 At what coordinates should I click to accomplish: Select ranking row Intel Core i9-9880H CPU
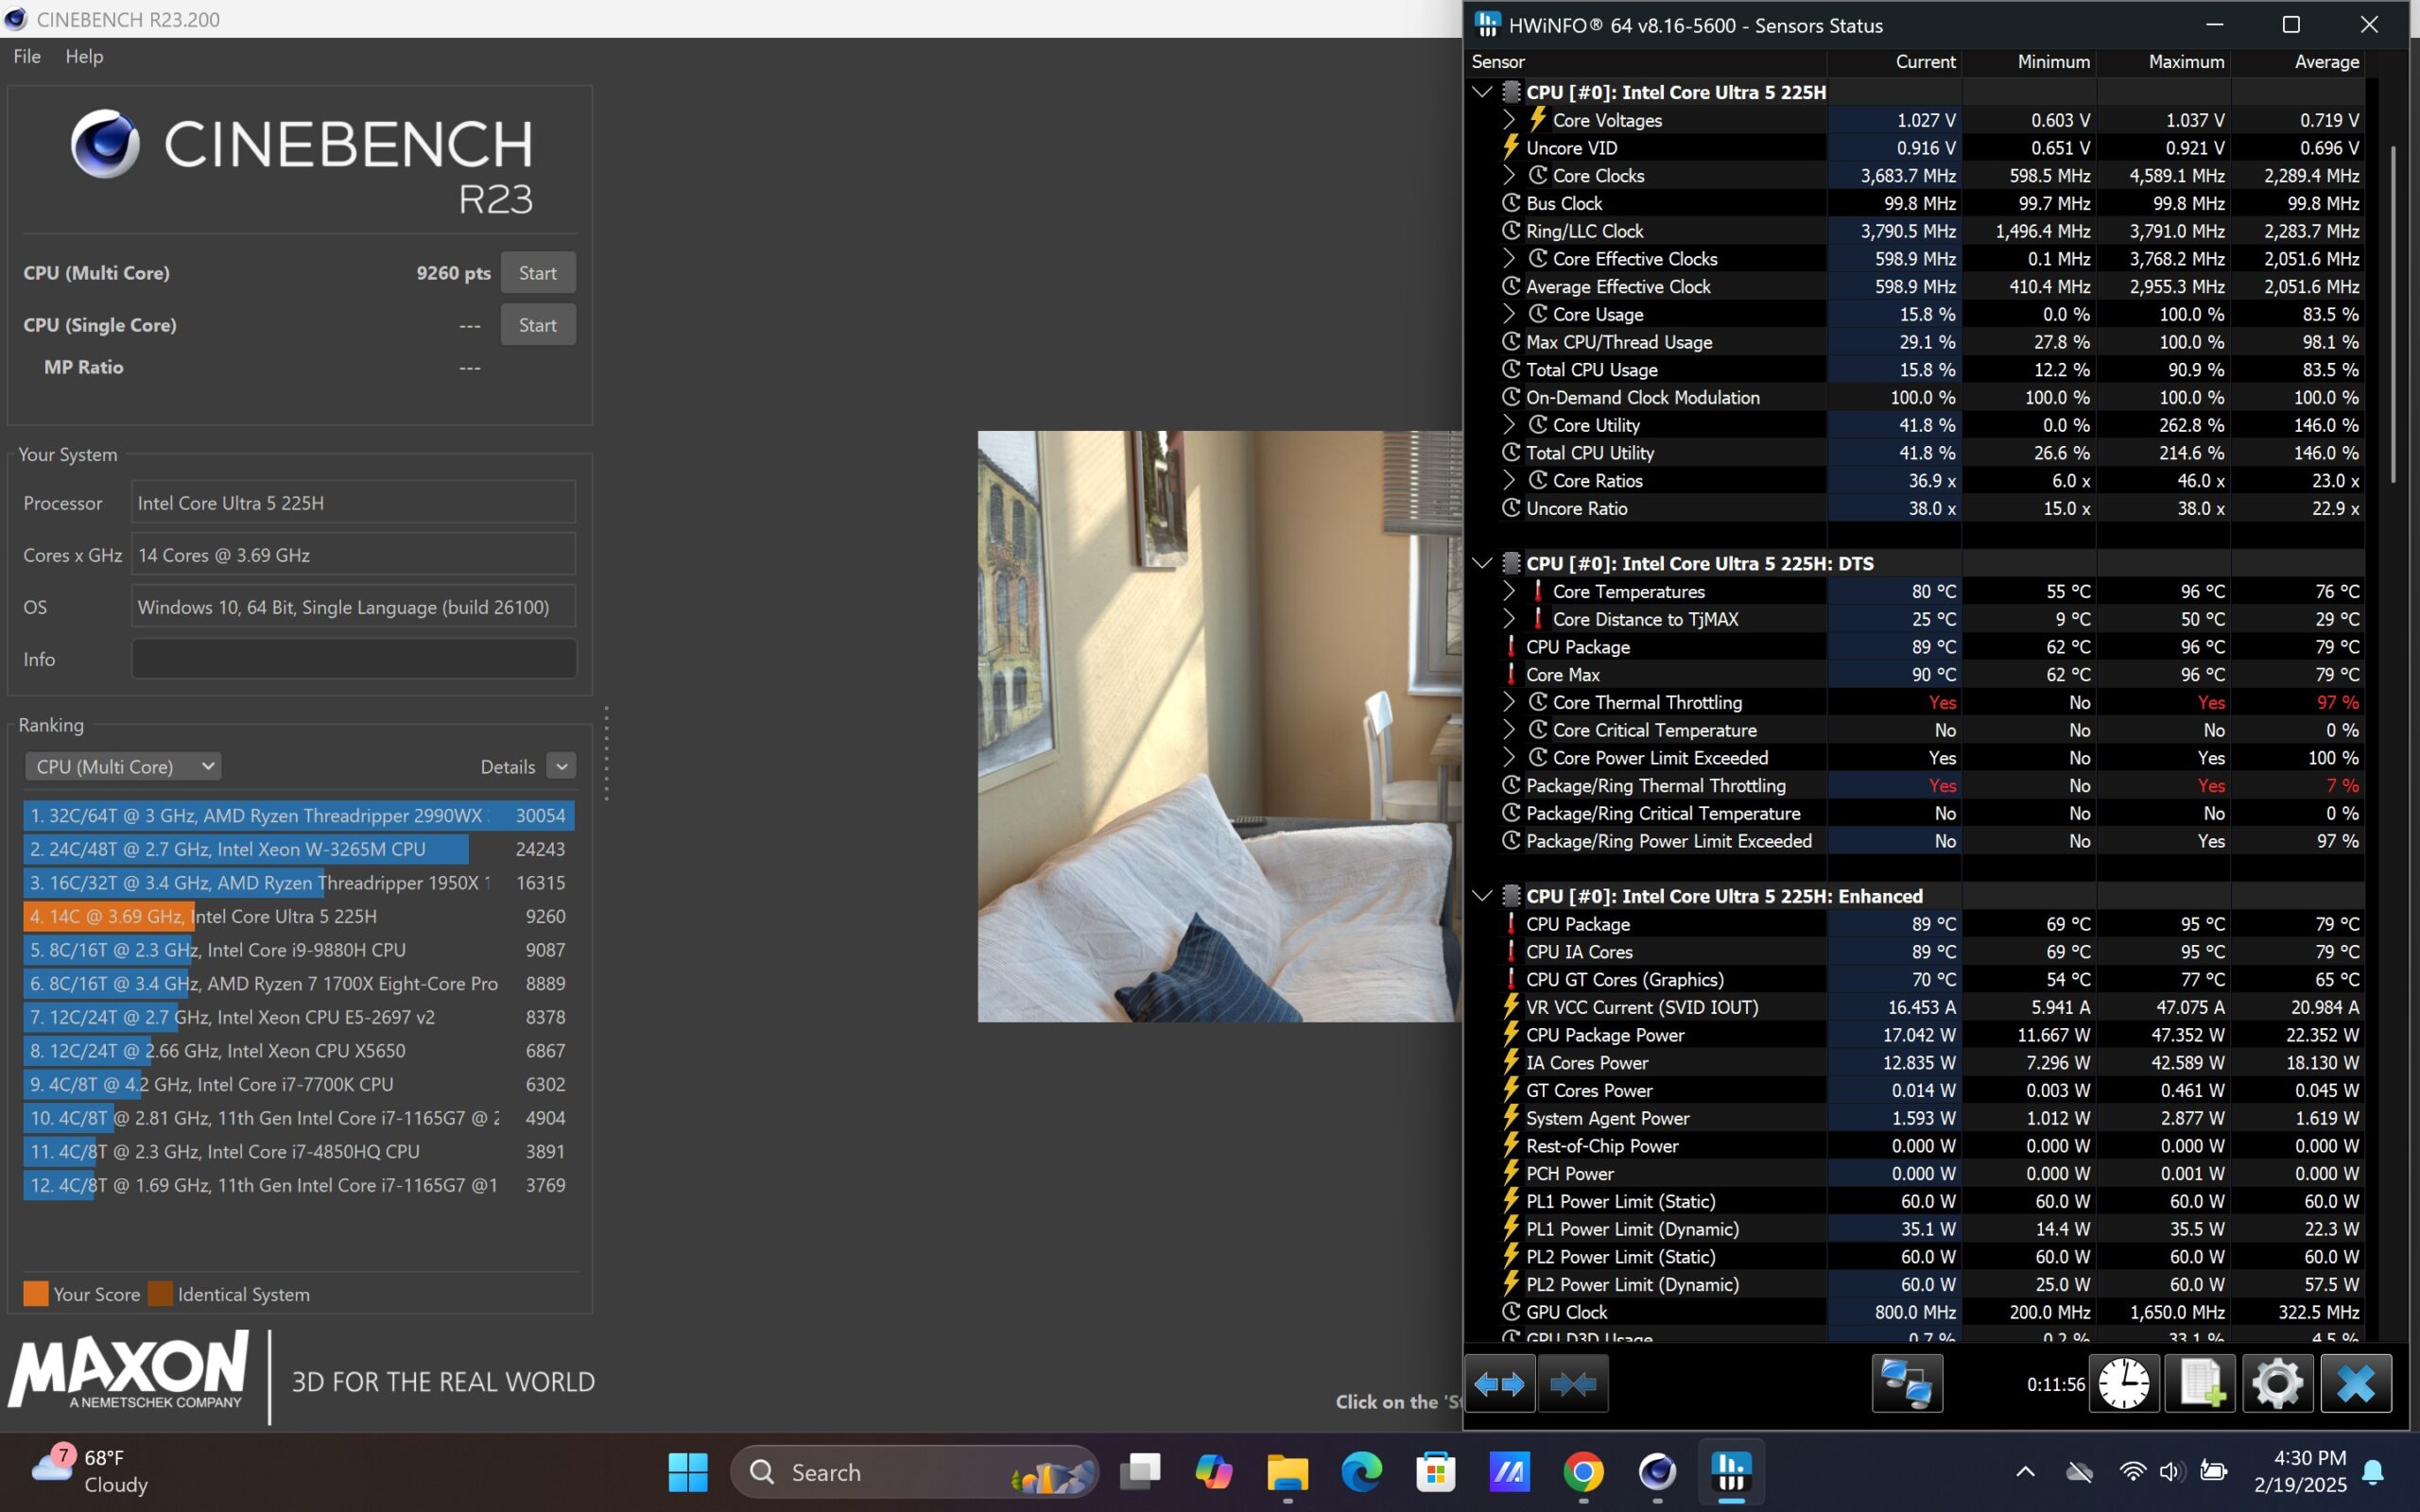click(299, 950)
